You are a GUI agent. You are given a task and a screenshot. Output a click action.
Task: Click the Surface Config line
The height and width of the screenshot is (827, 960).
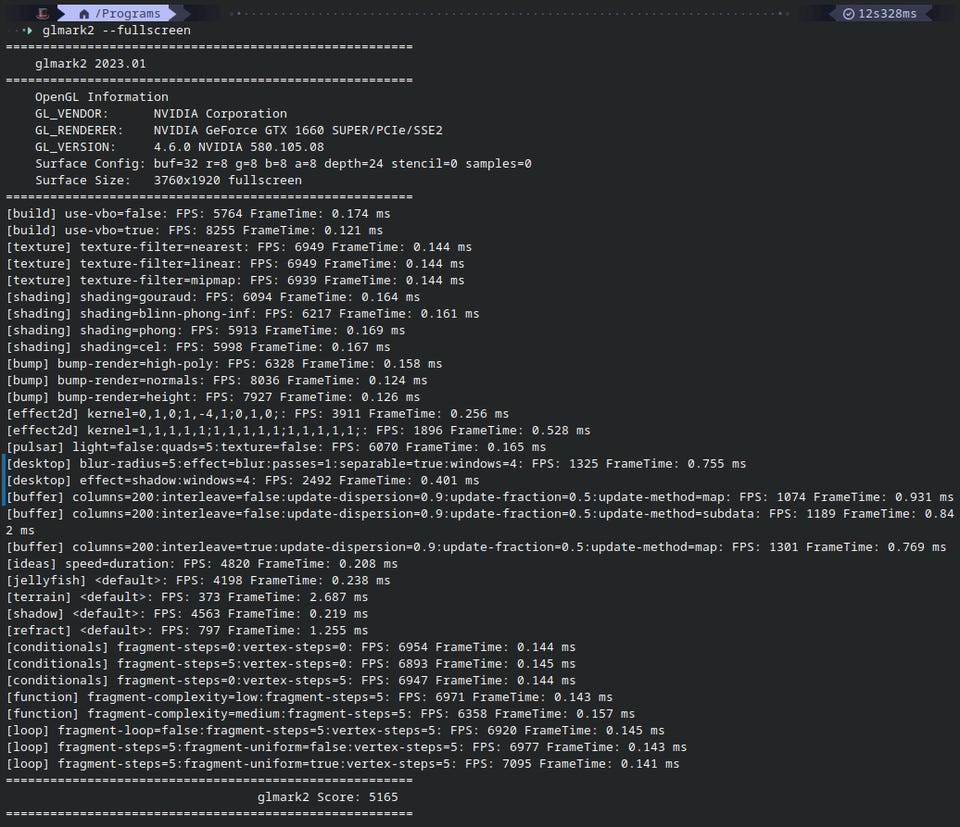[x=283, y=163]
